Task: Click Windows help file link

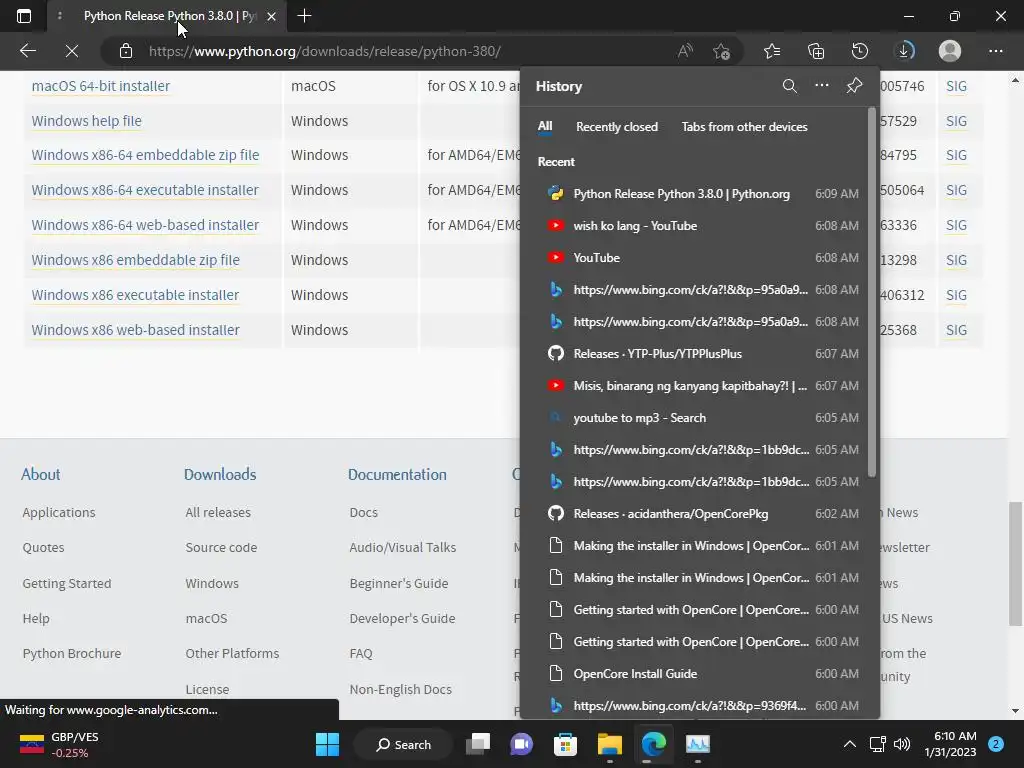Action: coord(86,121)
